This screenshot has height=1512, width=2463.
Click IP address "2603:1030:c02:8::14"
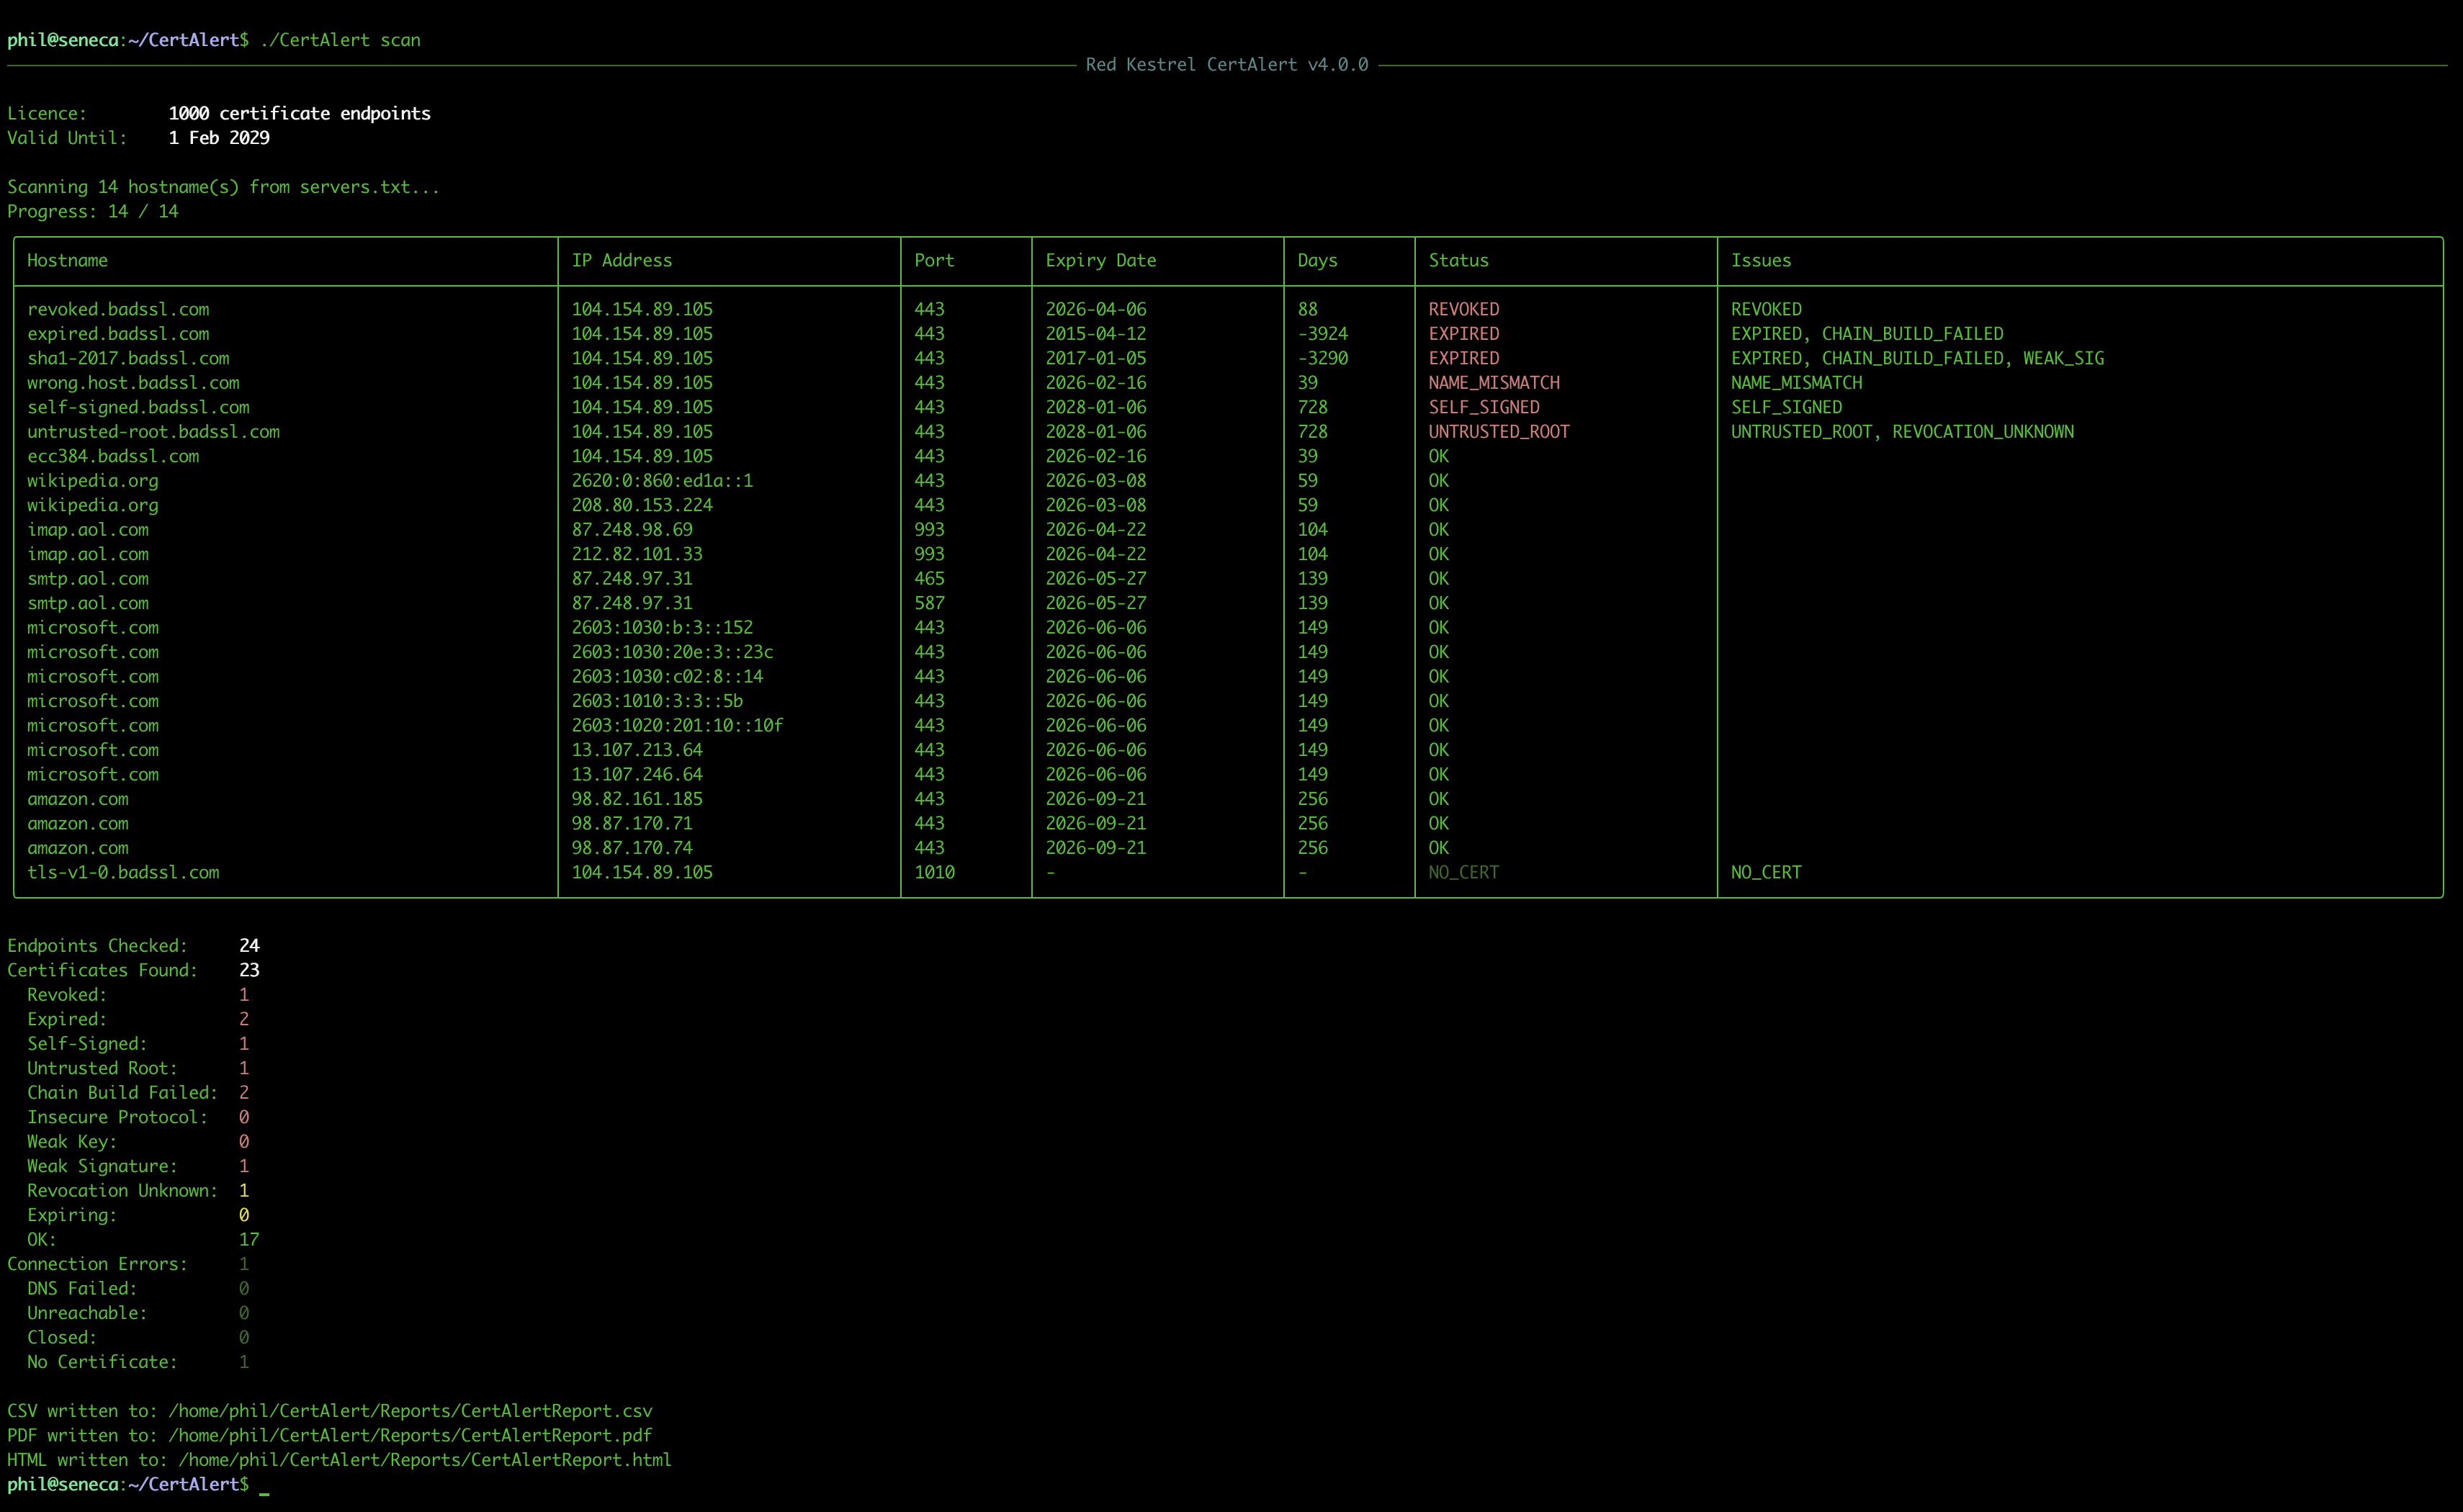[x=667, y=677]
